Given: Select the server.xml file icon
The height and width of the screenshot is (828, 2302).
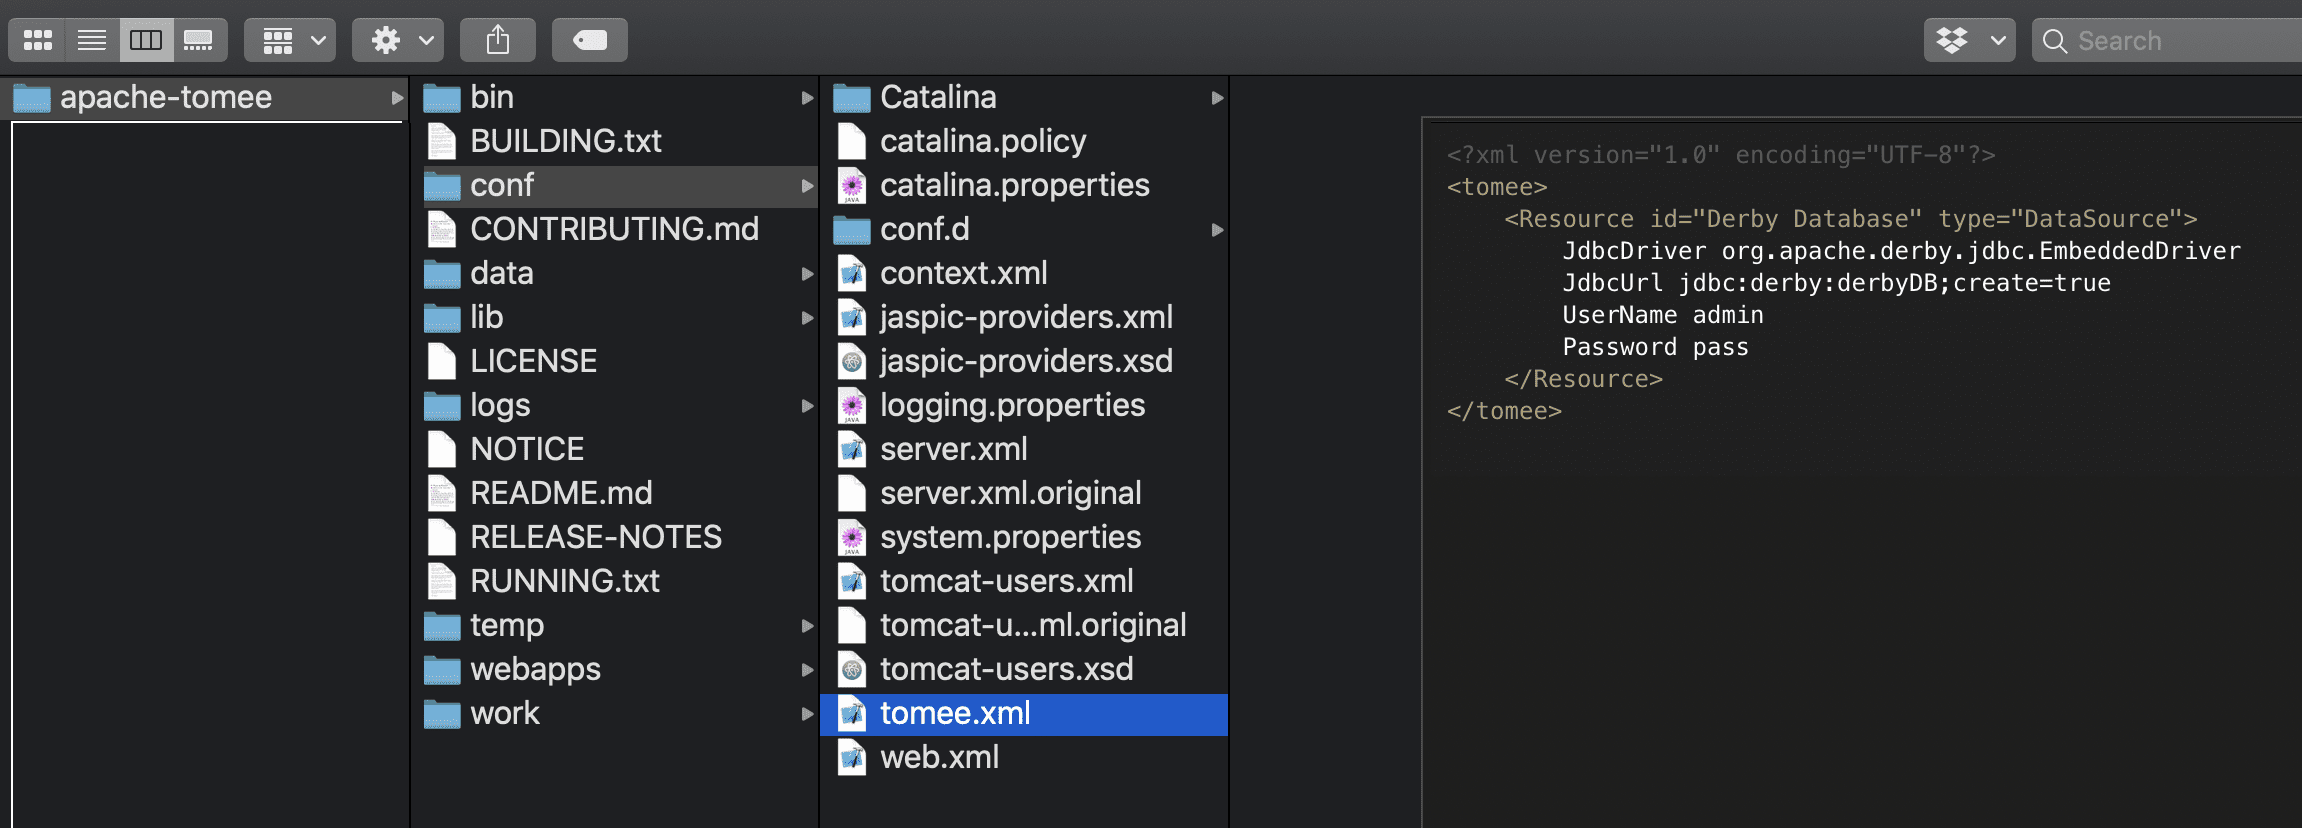Looking at the screenshot, I should [852, 450].
